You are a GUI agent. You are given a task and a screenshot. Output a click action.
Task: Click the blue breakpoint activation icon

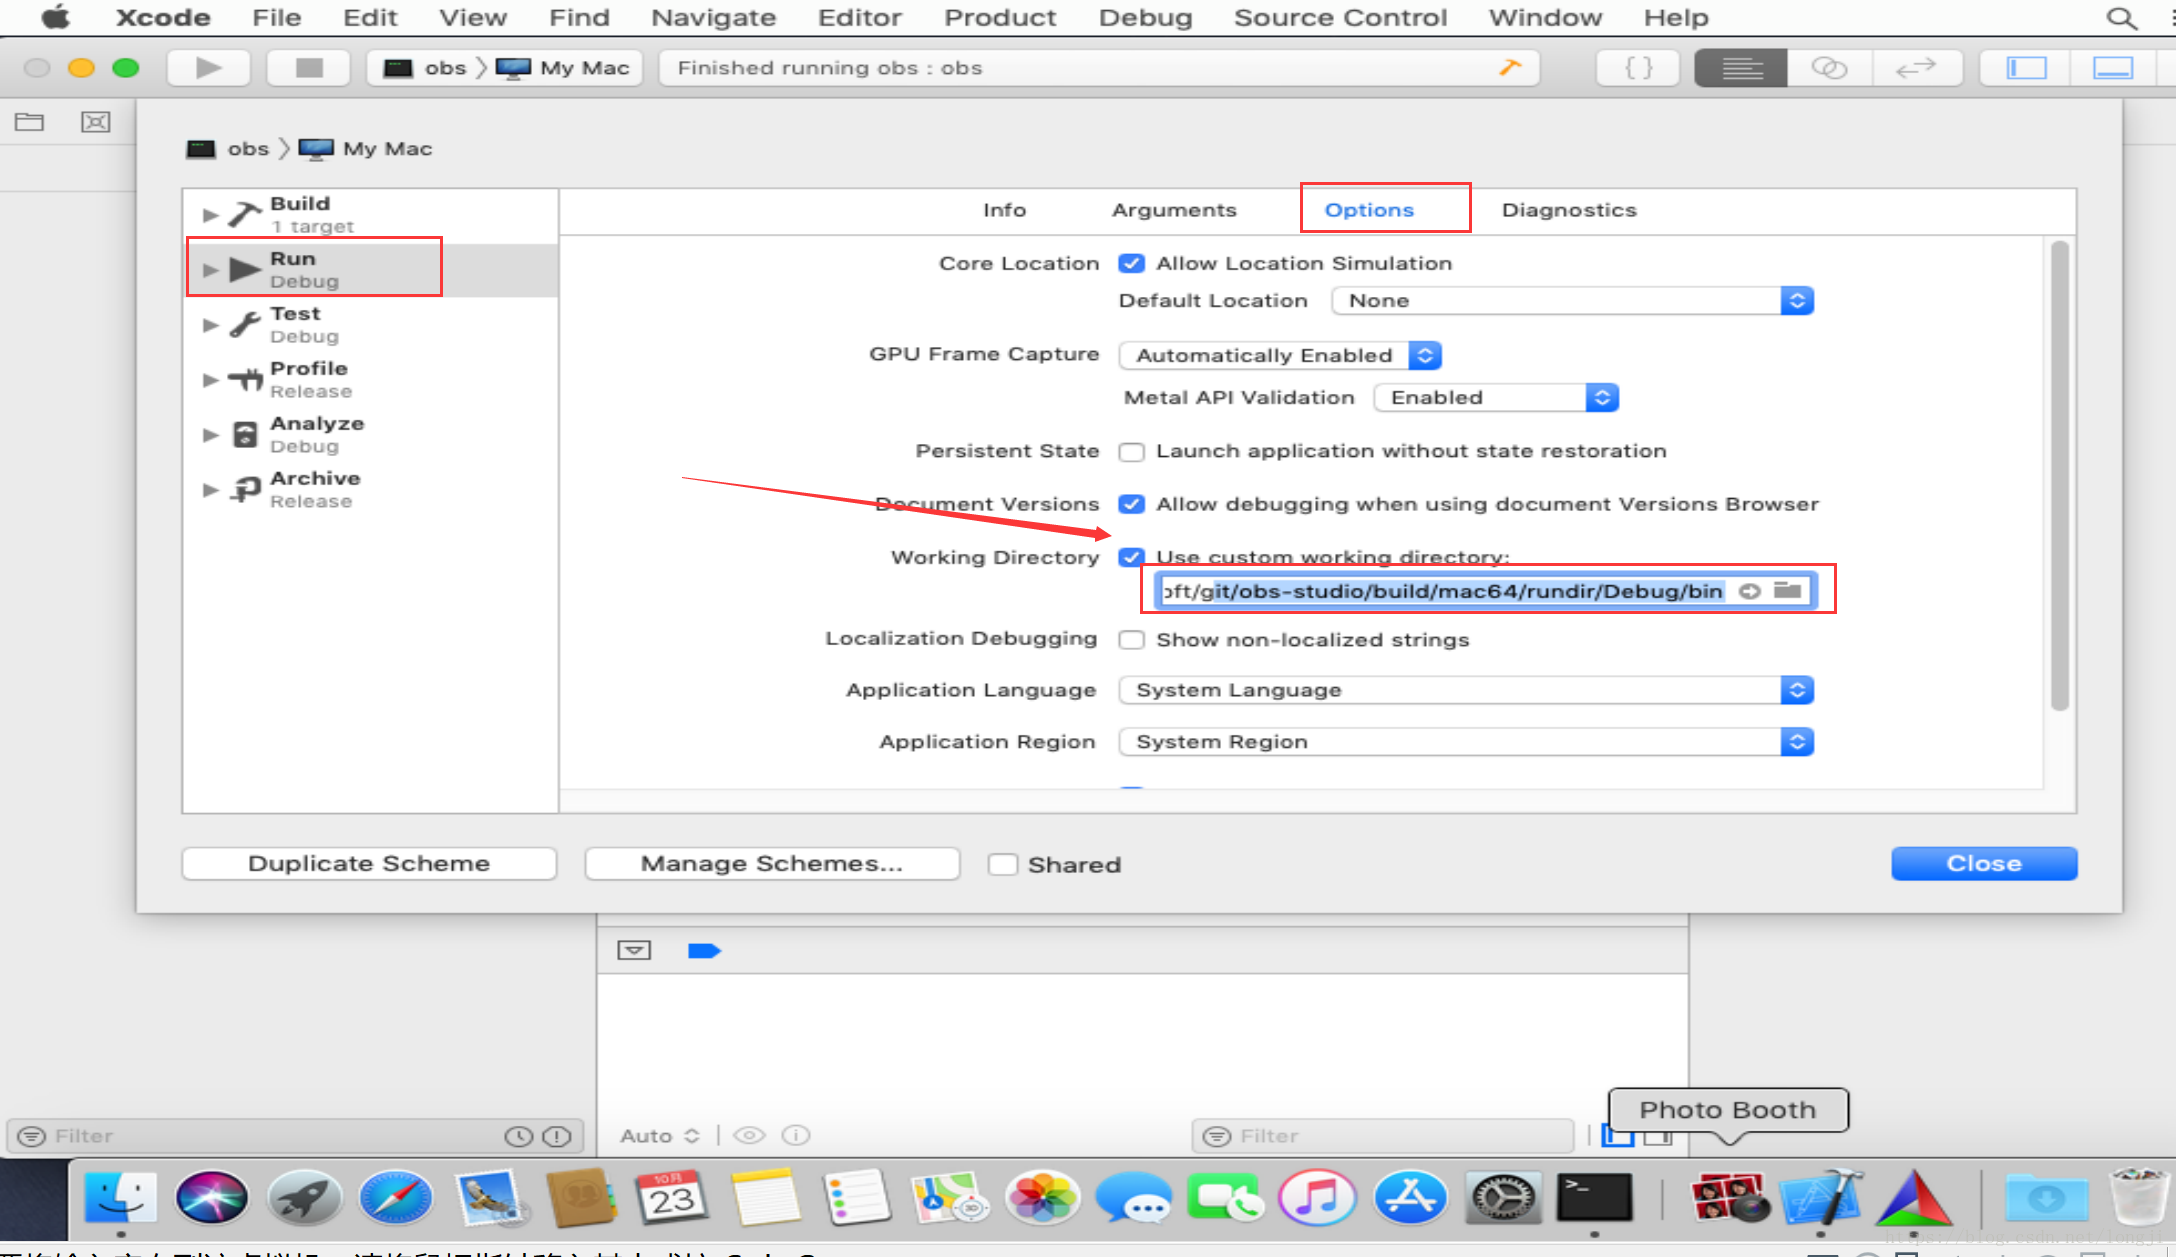pyautogui.click(x=704, y=950)
